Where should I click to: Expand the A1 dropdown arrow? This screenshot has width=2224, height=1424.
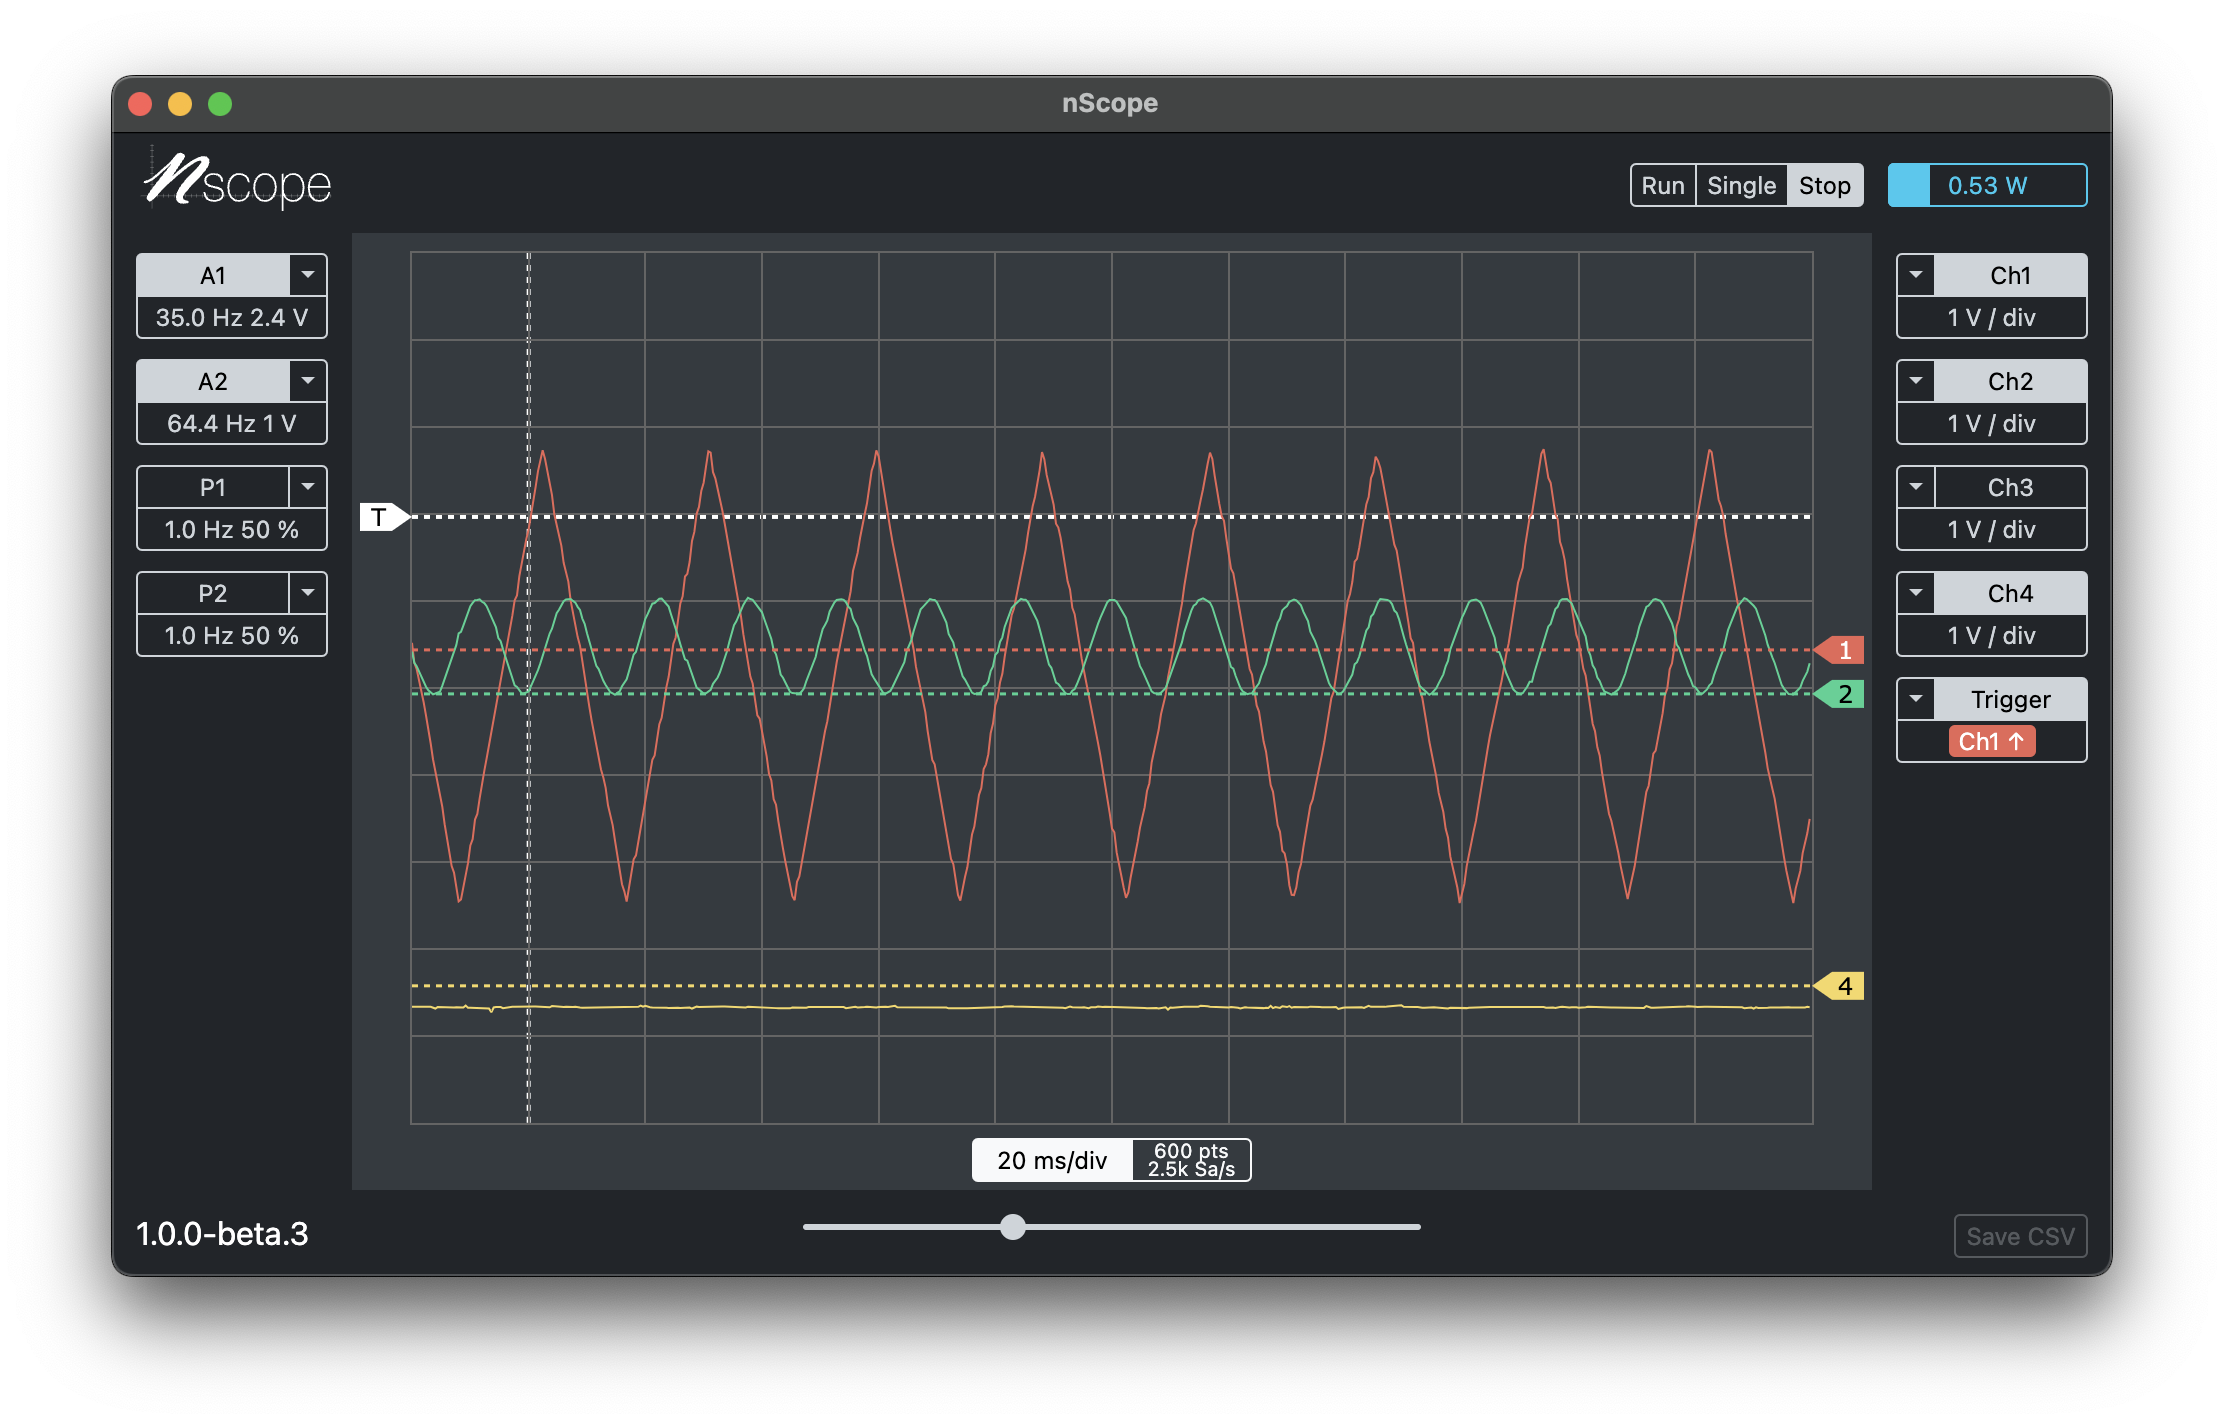308,275
